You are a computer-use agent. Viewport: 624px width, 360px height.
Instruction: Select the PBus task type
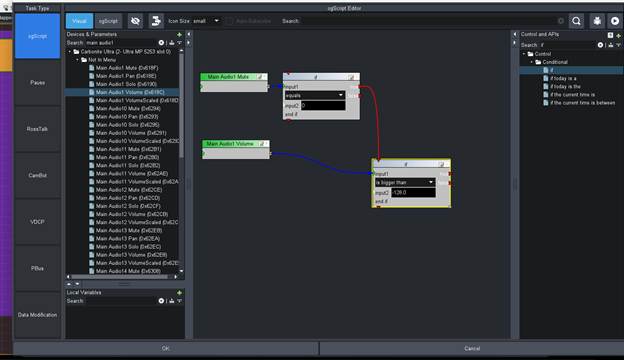tap(37, 268)
